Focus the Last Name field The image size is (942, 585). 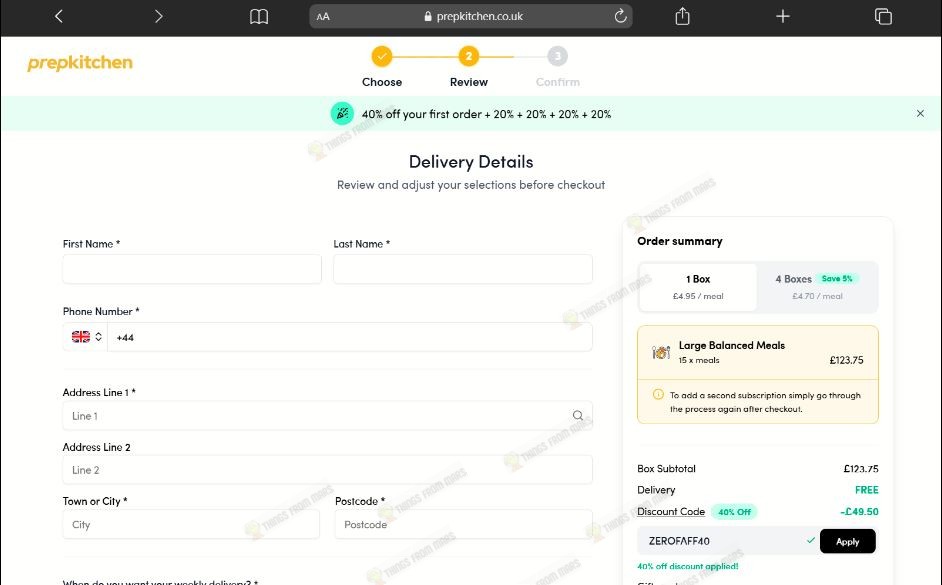click(463, 268)
